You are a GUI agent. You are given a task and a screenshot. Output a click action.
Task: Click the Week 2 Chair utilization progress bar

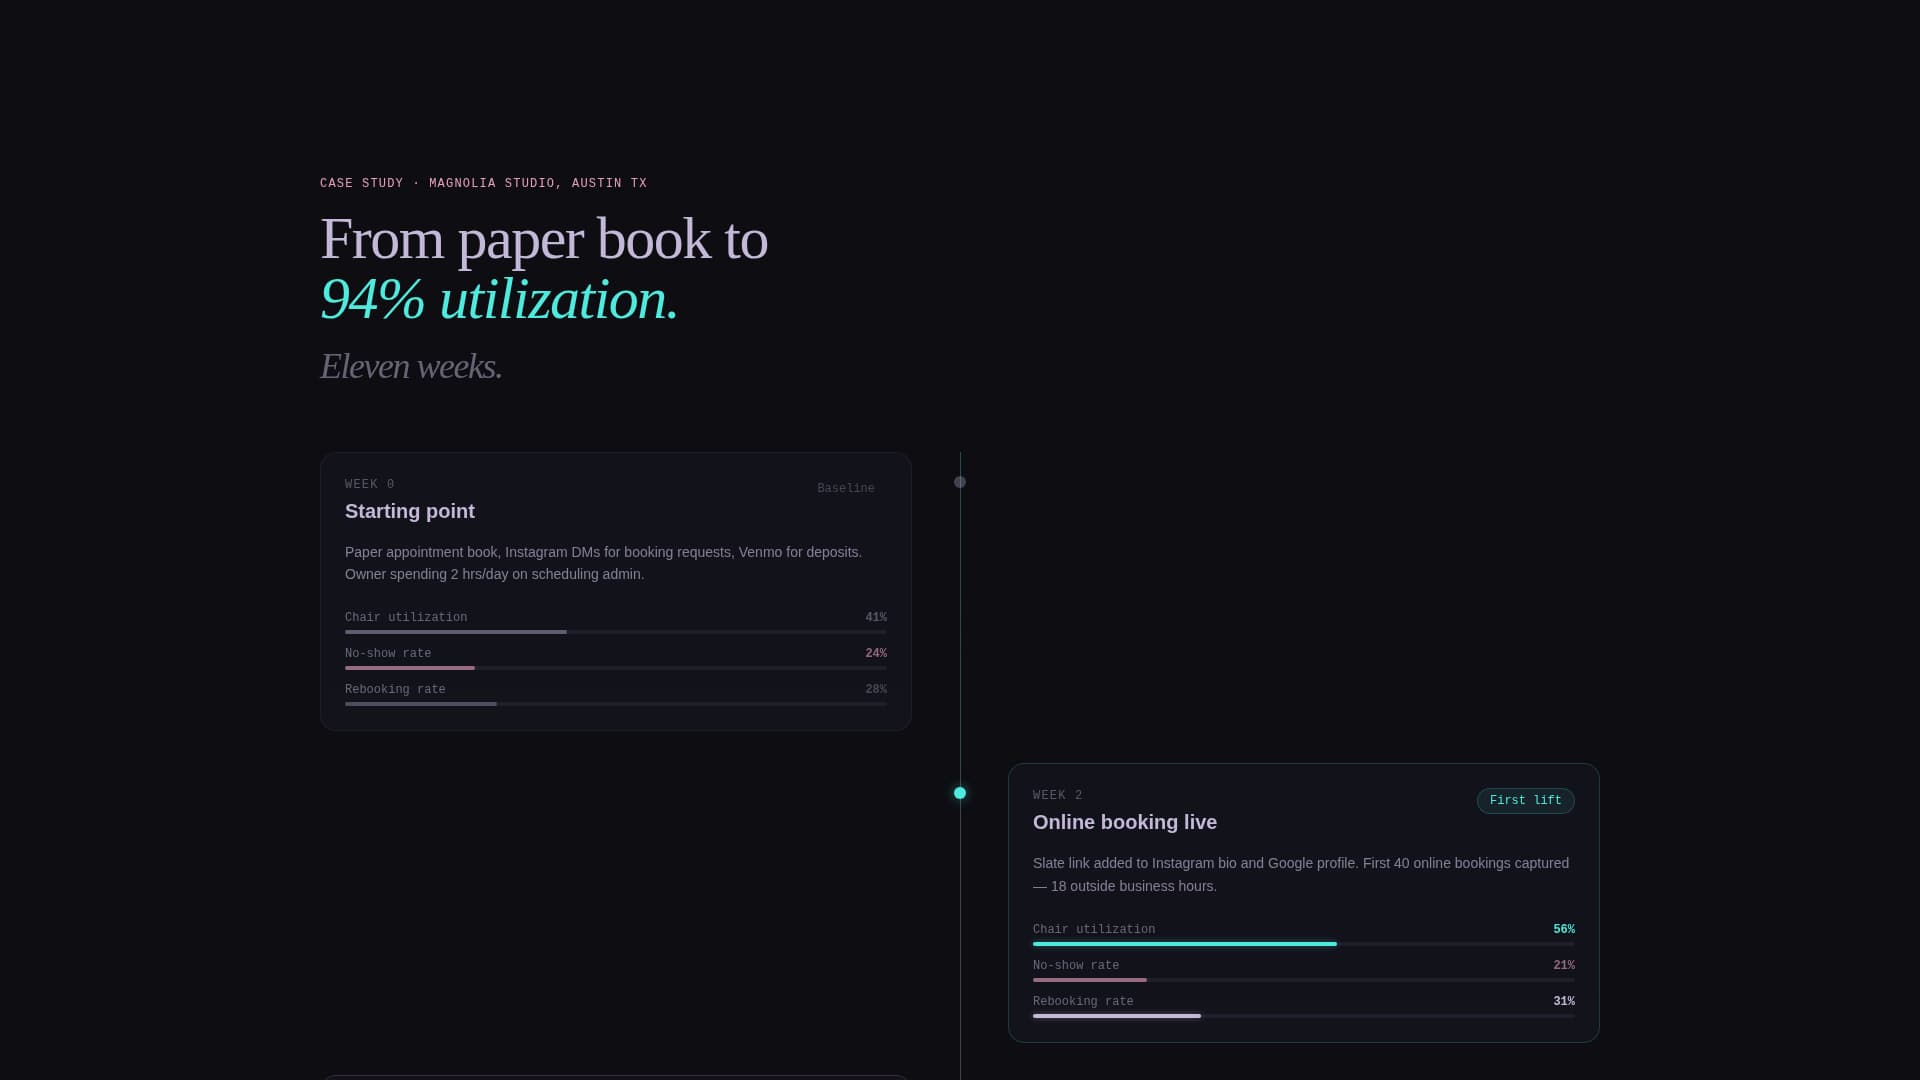tap(1304, 944)
